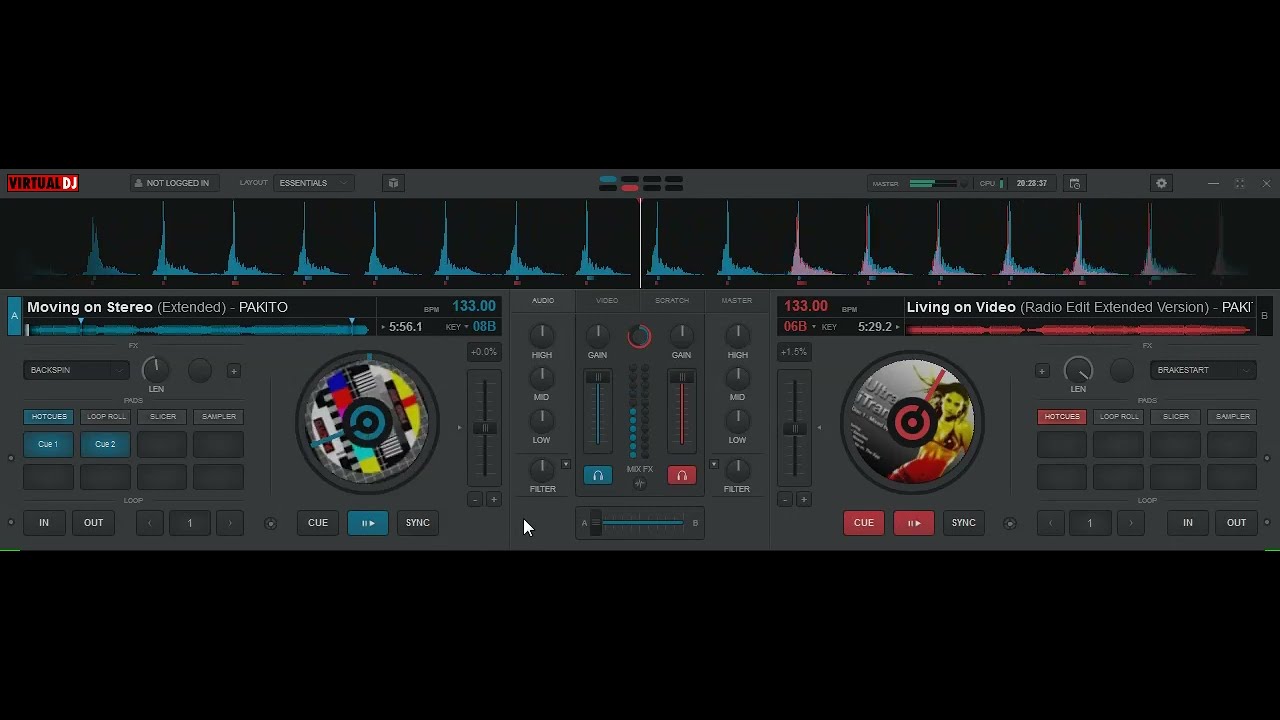Click the MIX FX waveform icon
The image size is (1280, 720).
[x=640, y=484]
